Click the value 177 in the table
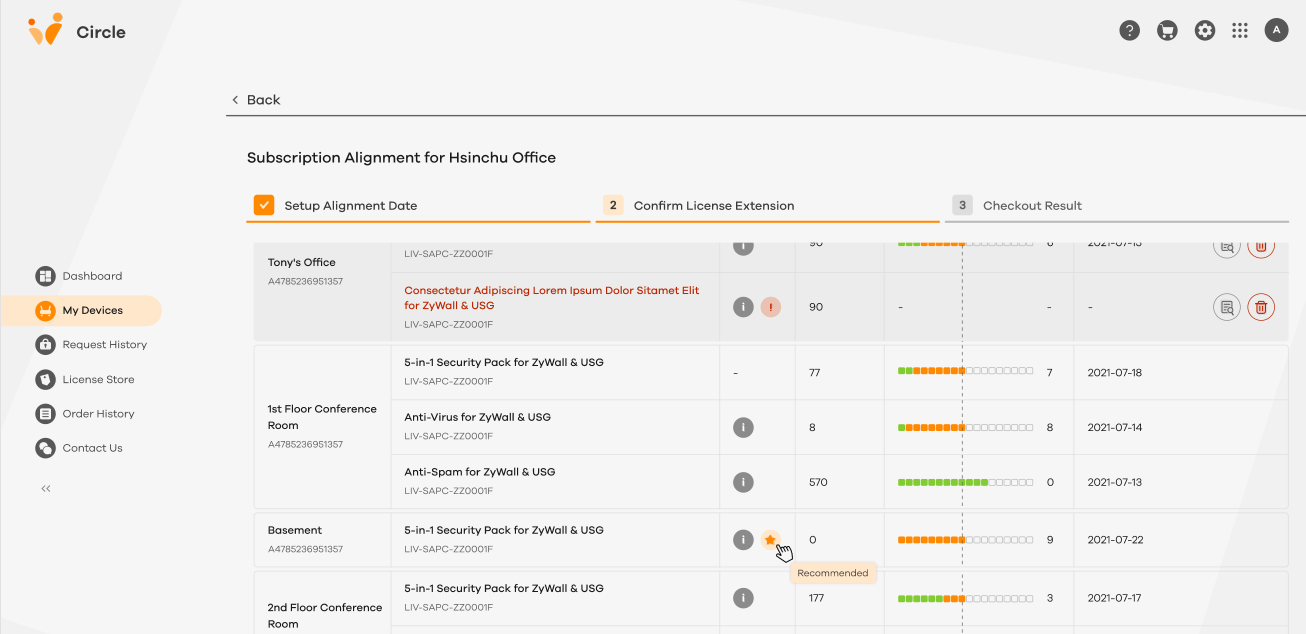The height and width of the screenshot is (634, 1306). (818, 598)
